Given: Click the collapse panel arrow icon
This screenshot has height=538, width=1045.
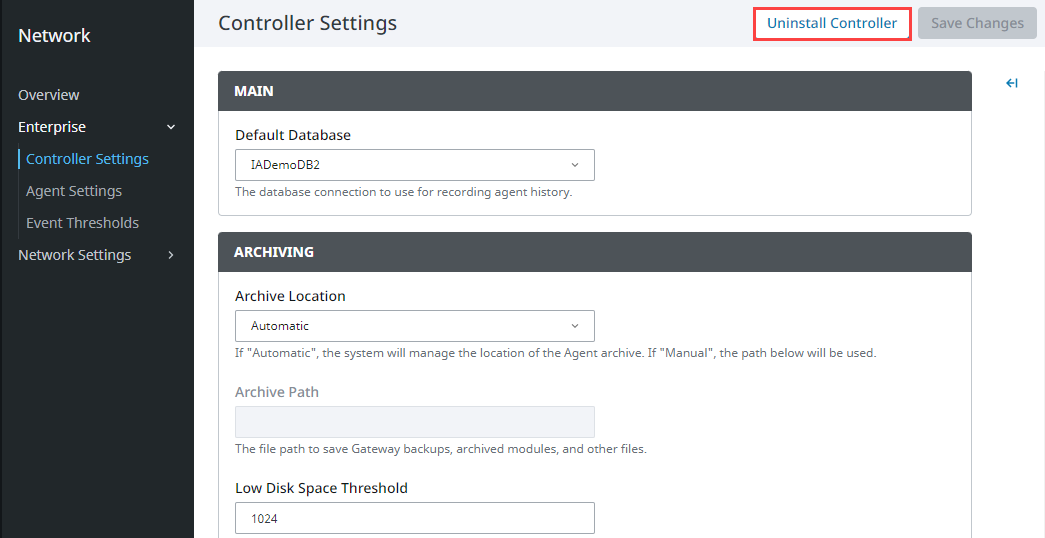Looking at the screenshot, I should (x=1012, y=84).
